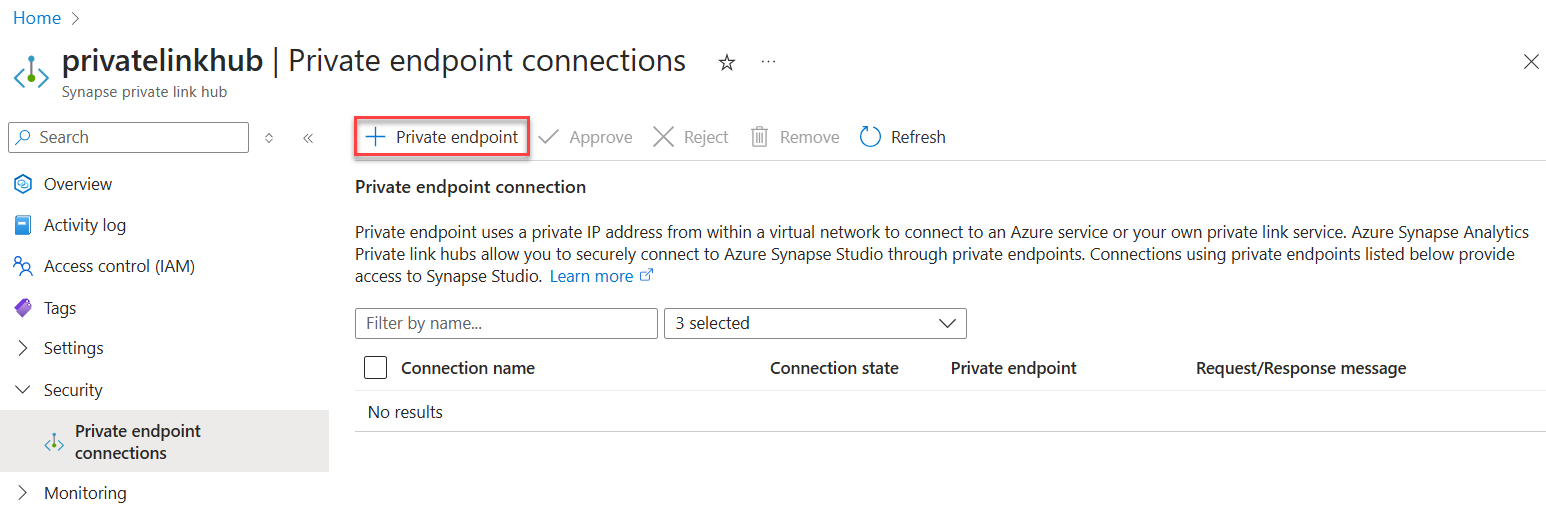
Task: Click the magnifier icon in Search box
Action: [x=24, y=137]
